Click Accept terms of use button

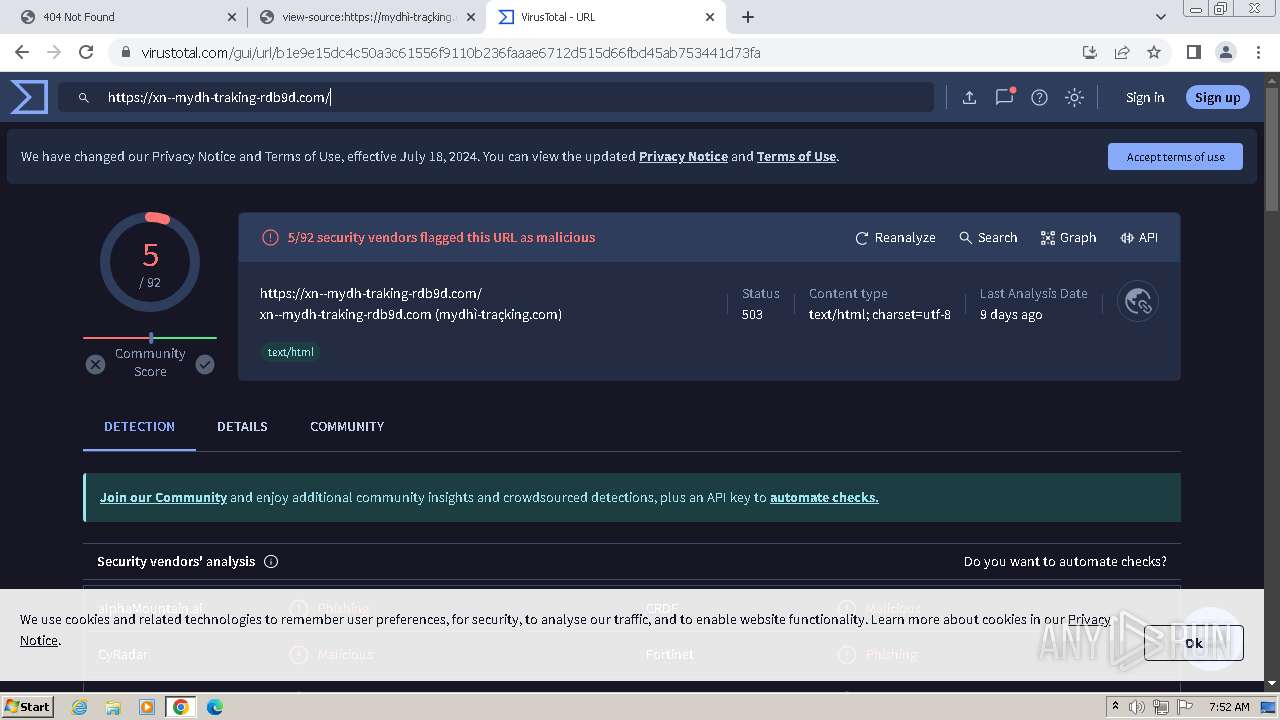tap(1175, 156)
